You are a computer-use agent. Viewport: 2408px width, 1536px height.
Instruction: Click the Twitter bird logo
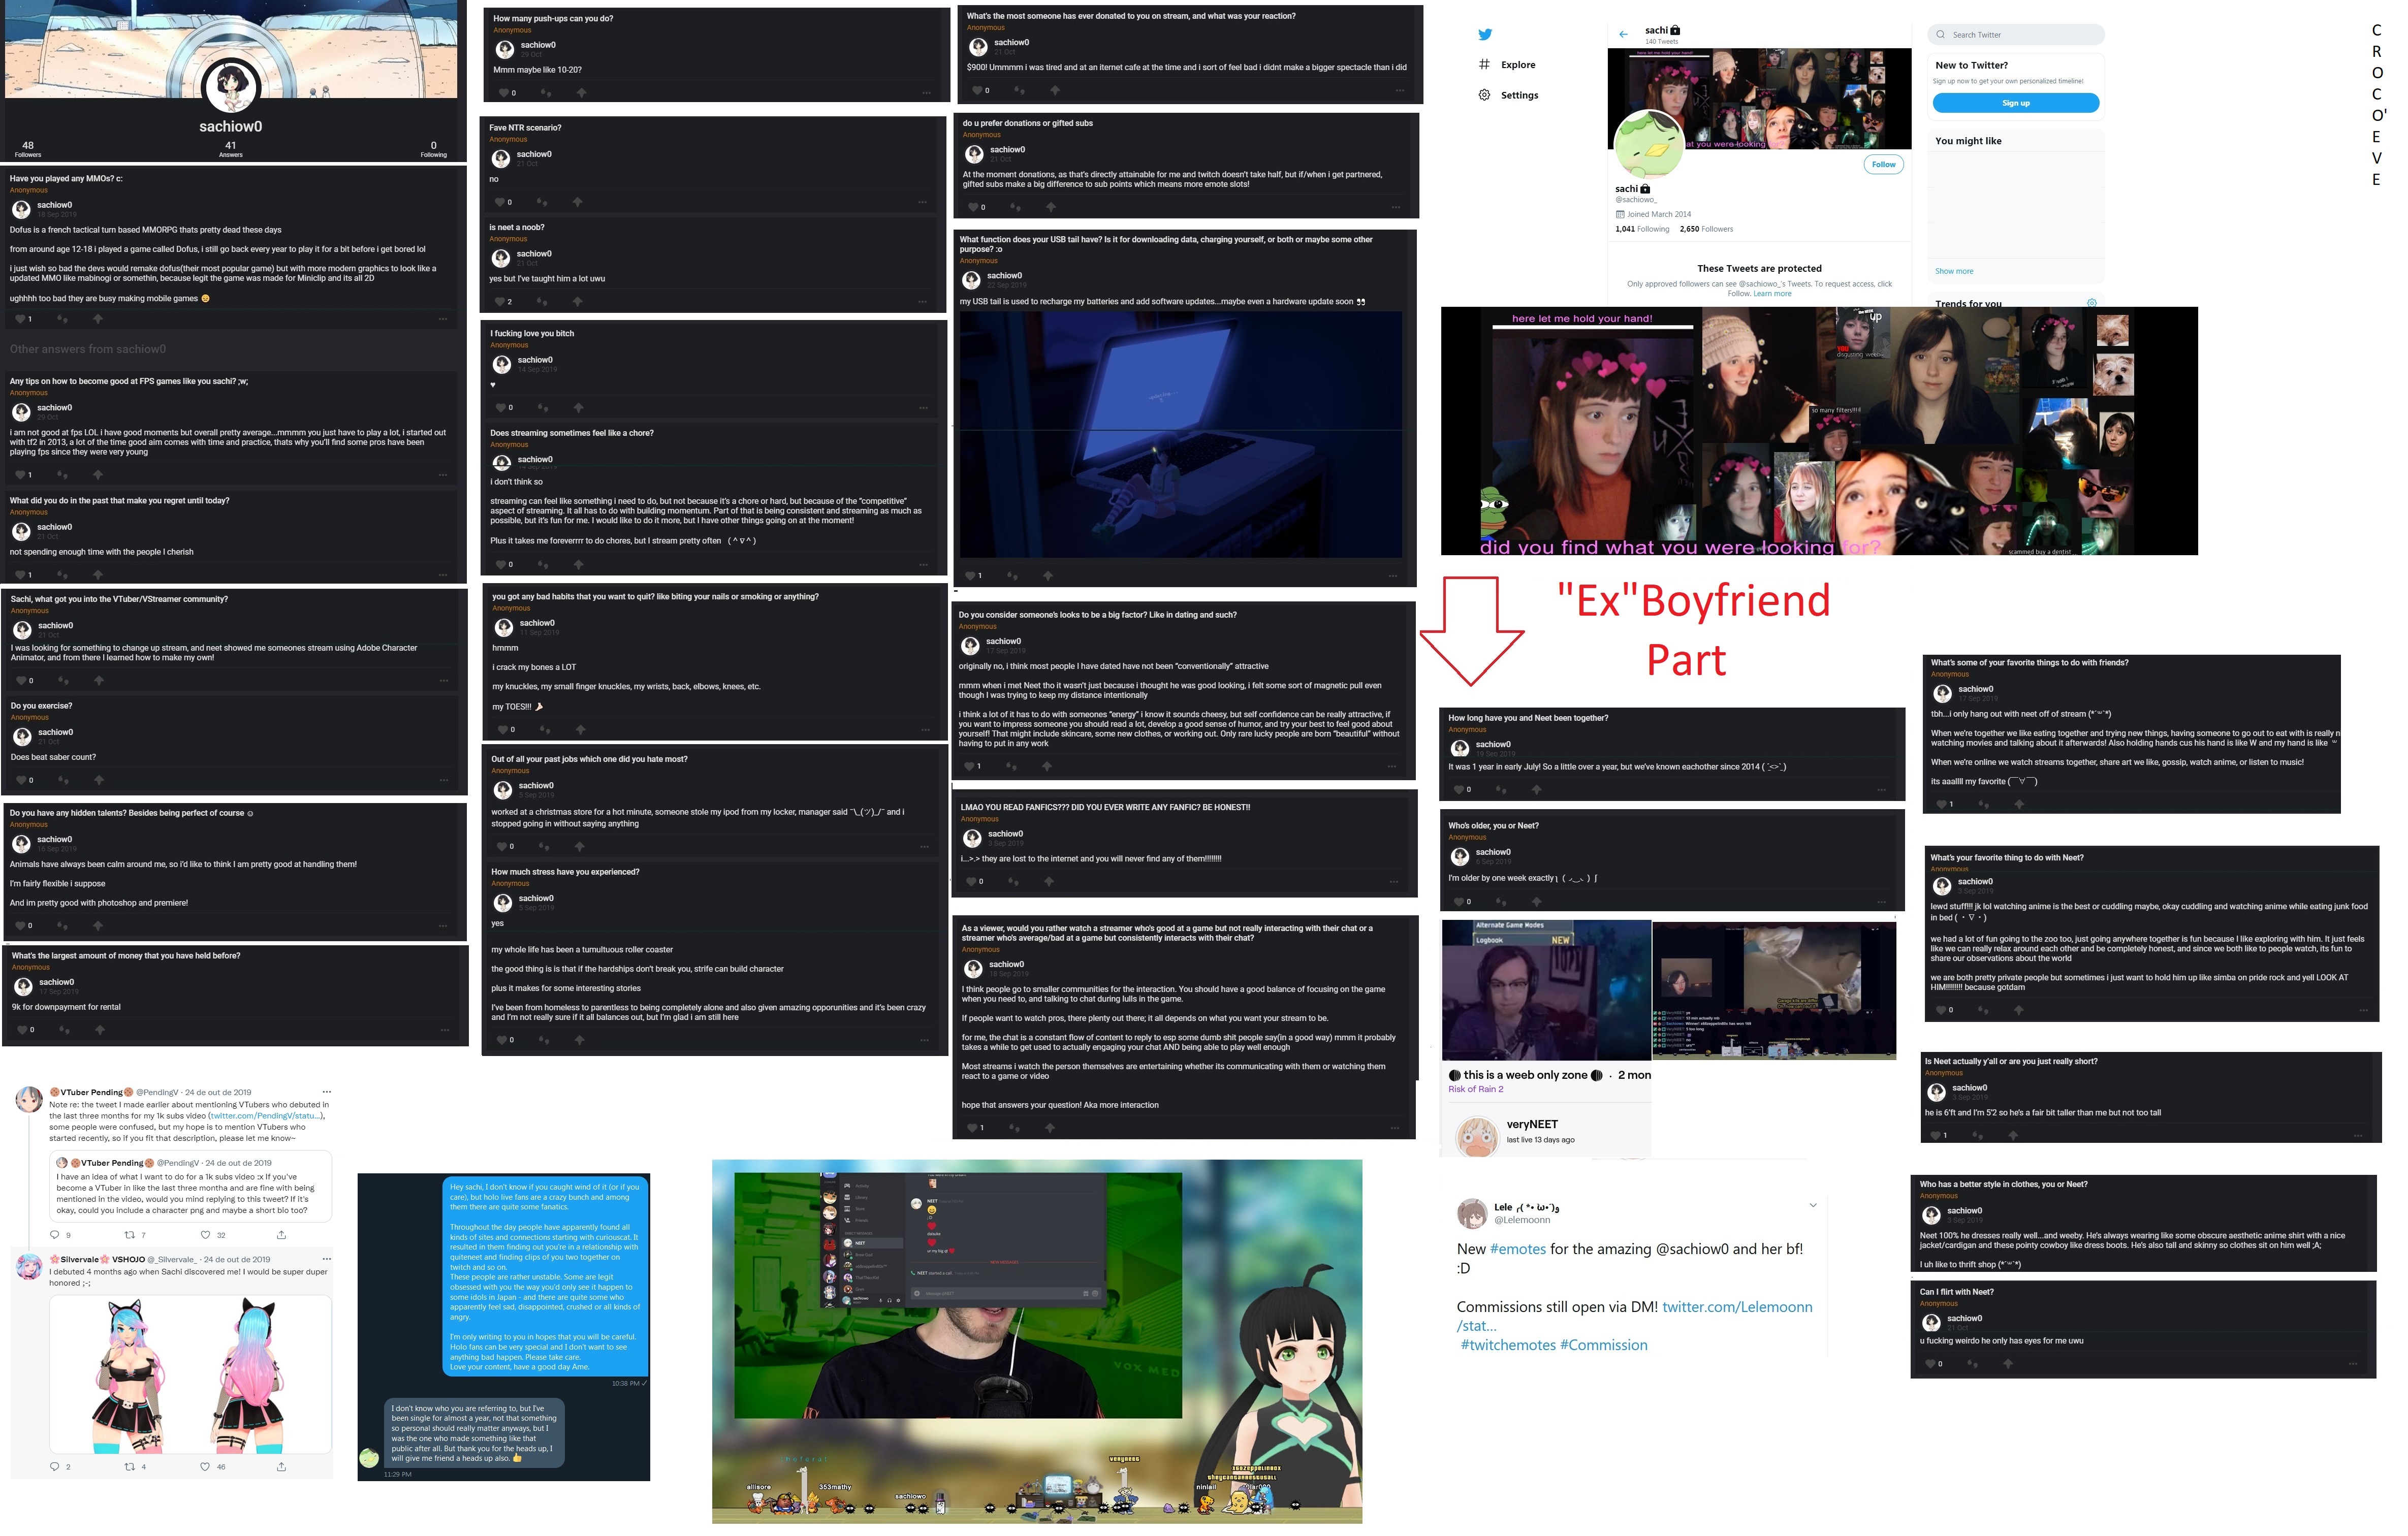point(1485,35)
